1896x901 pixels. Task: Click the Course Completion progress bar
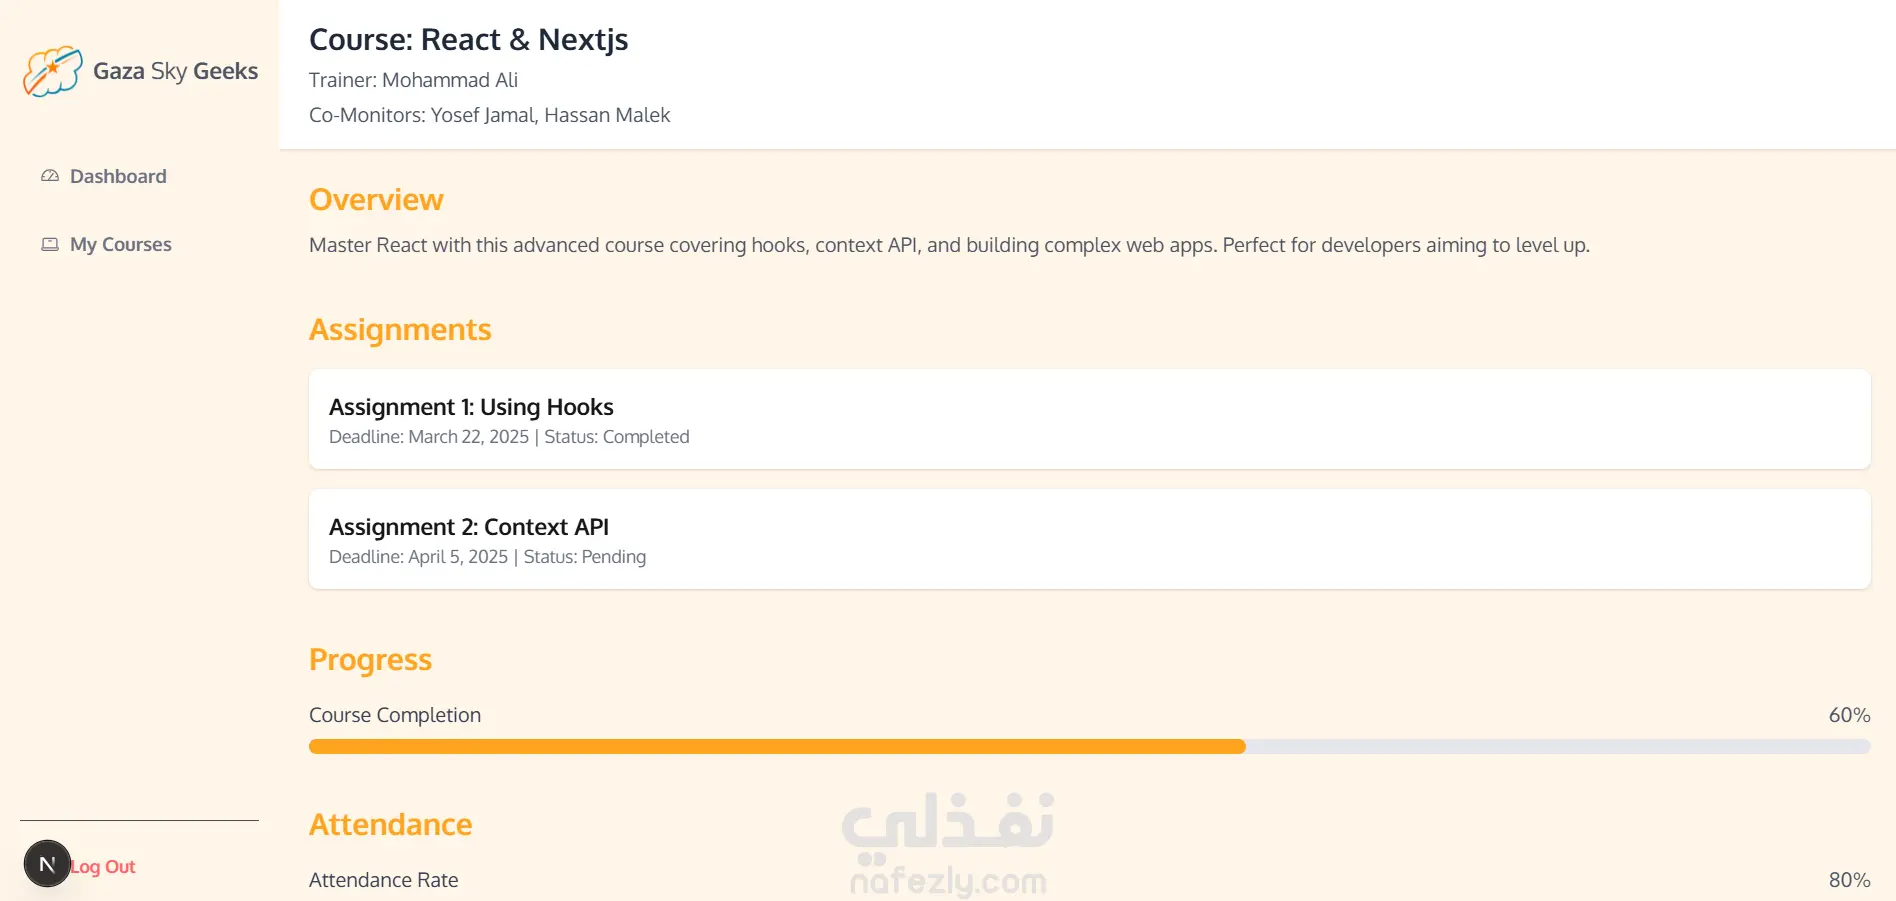(1089, 746)
